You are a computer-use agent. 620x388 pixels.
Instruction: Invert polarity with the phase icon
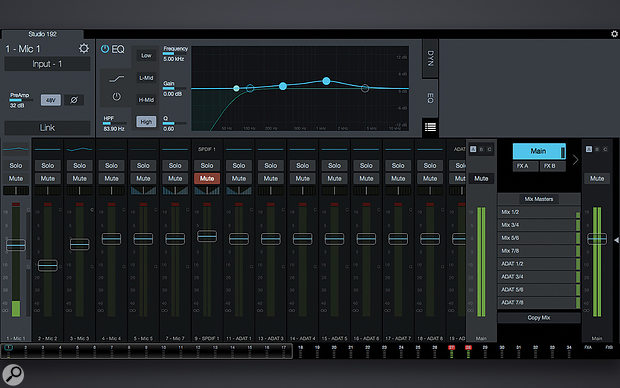point(74,100)
